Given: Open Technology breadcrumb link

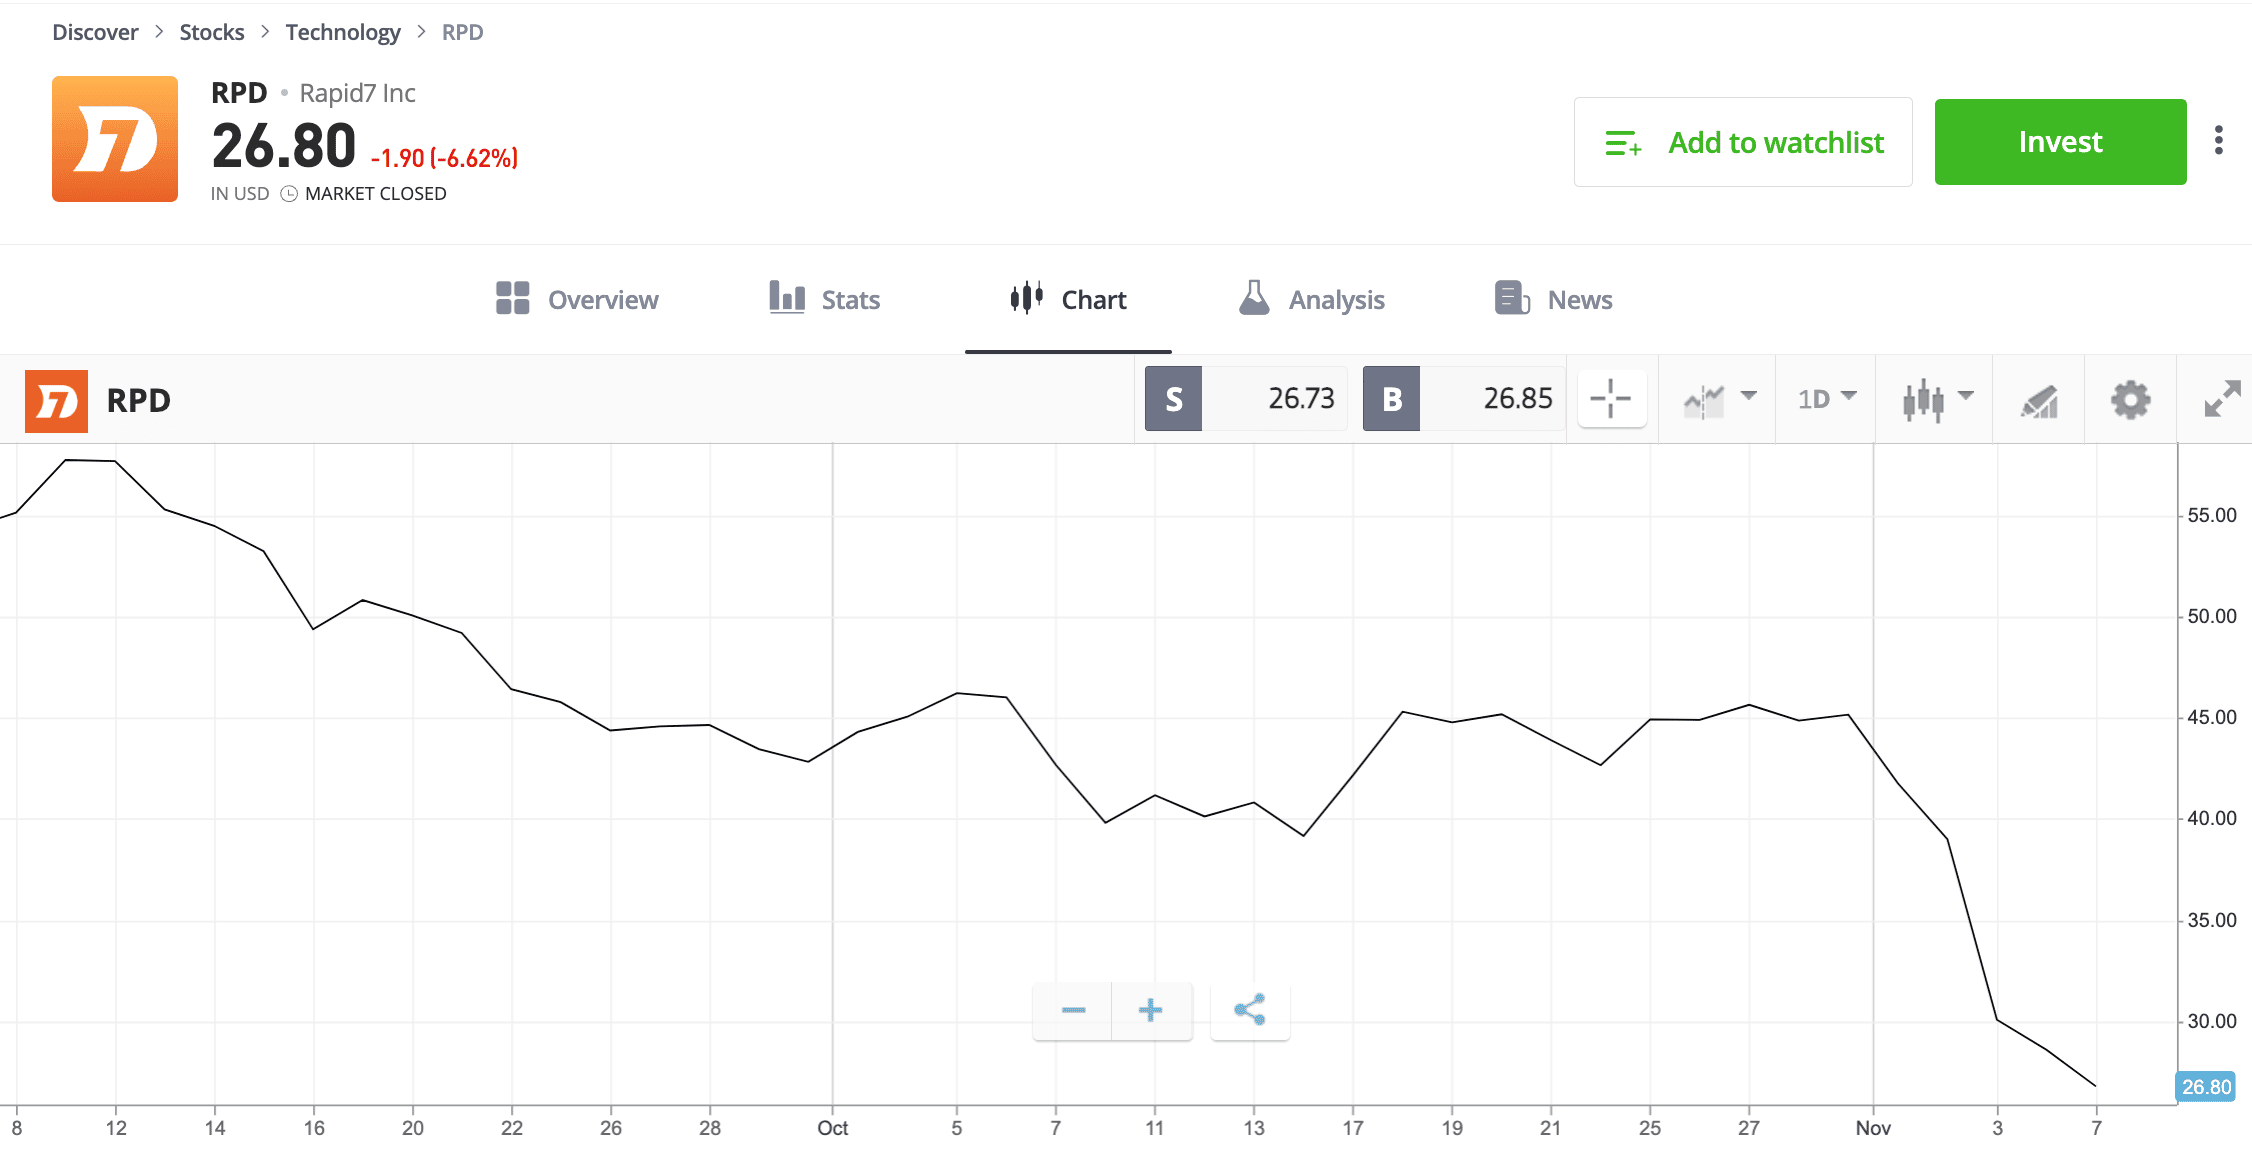Looking at the screenshot, I should coord(342,32).
